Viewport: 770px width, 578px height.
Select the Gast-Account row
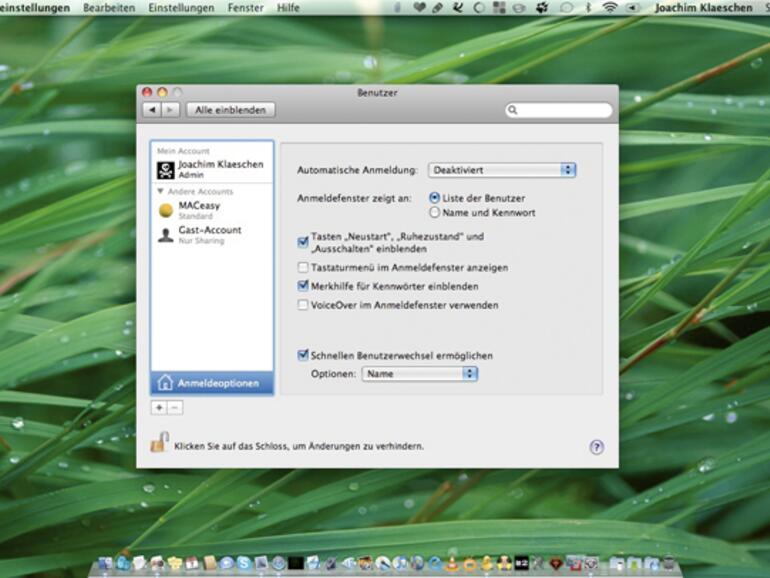[212, 235]
